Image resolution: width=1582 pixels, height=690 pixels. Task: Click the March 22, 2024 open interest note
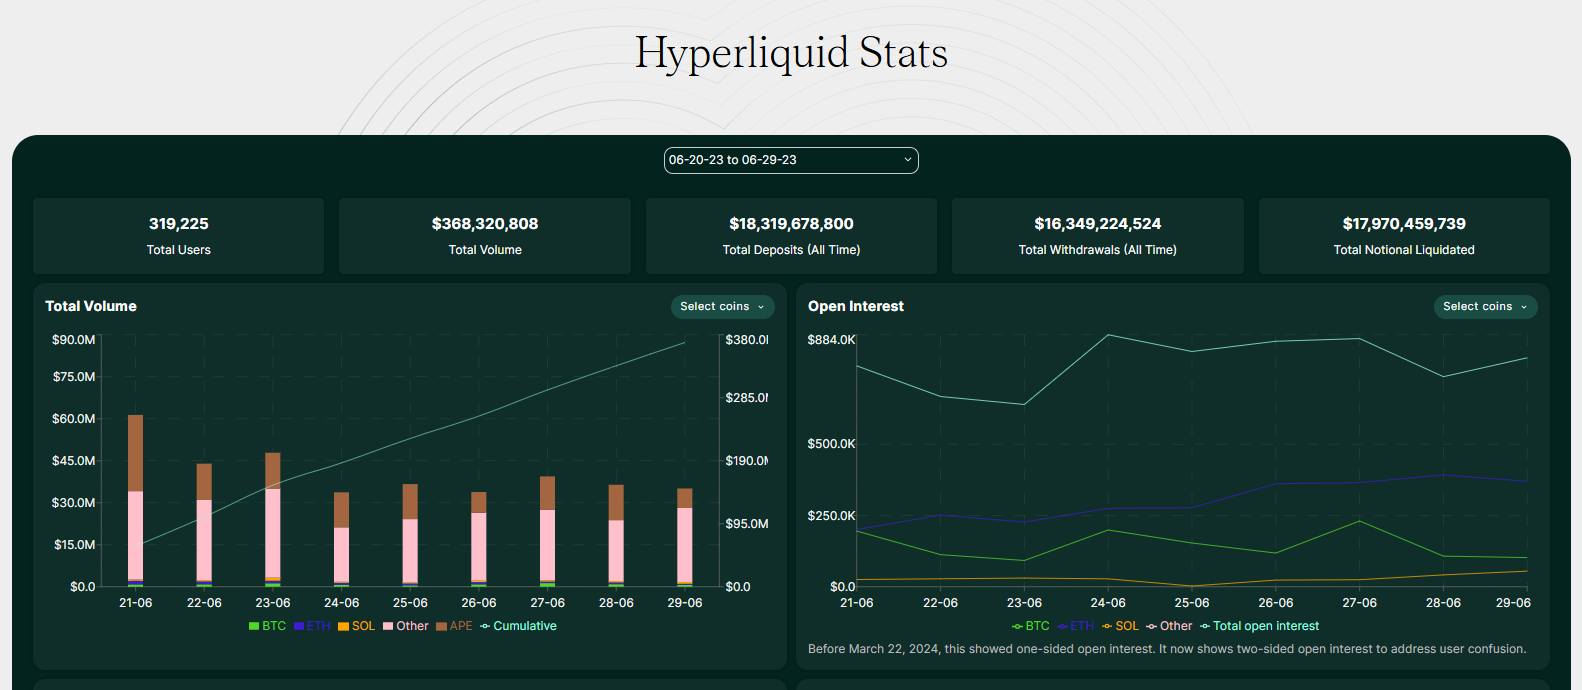1167,649
